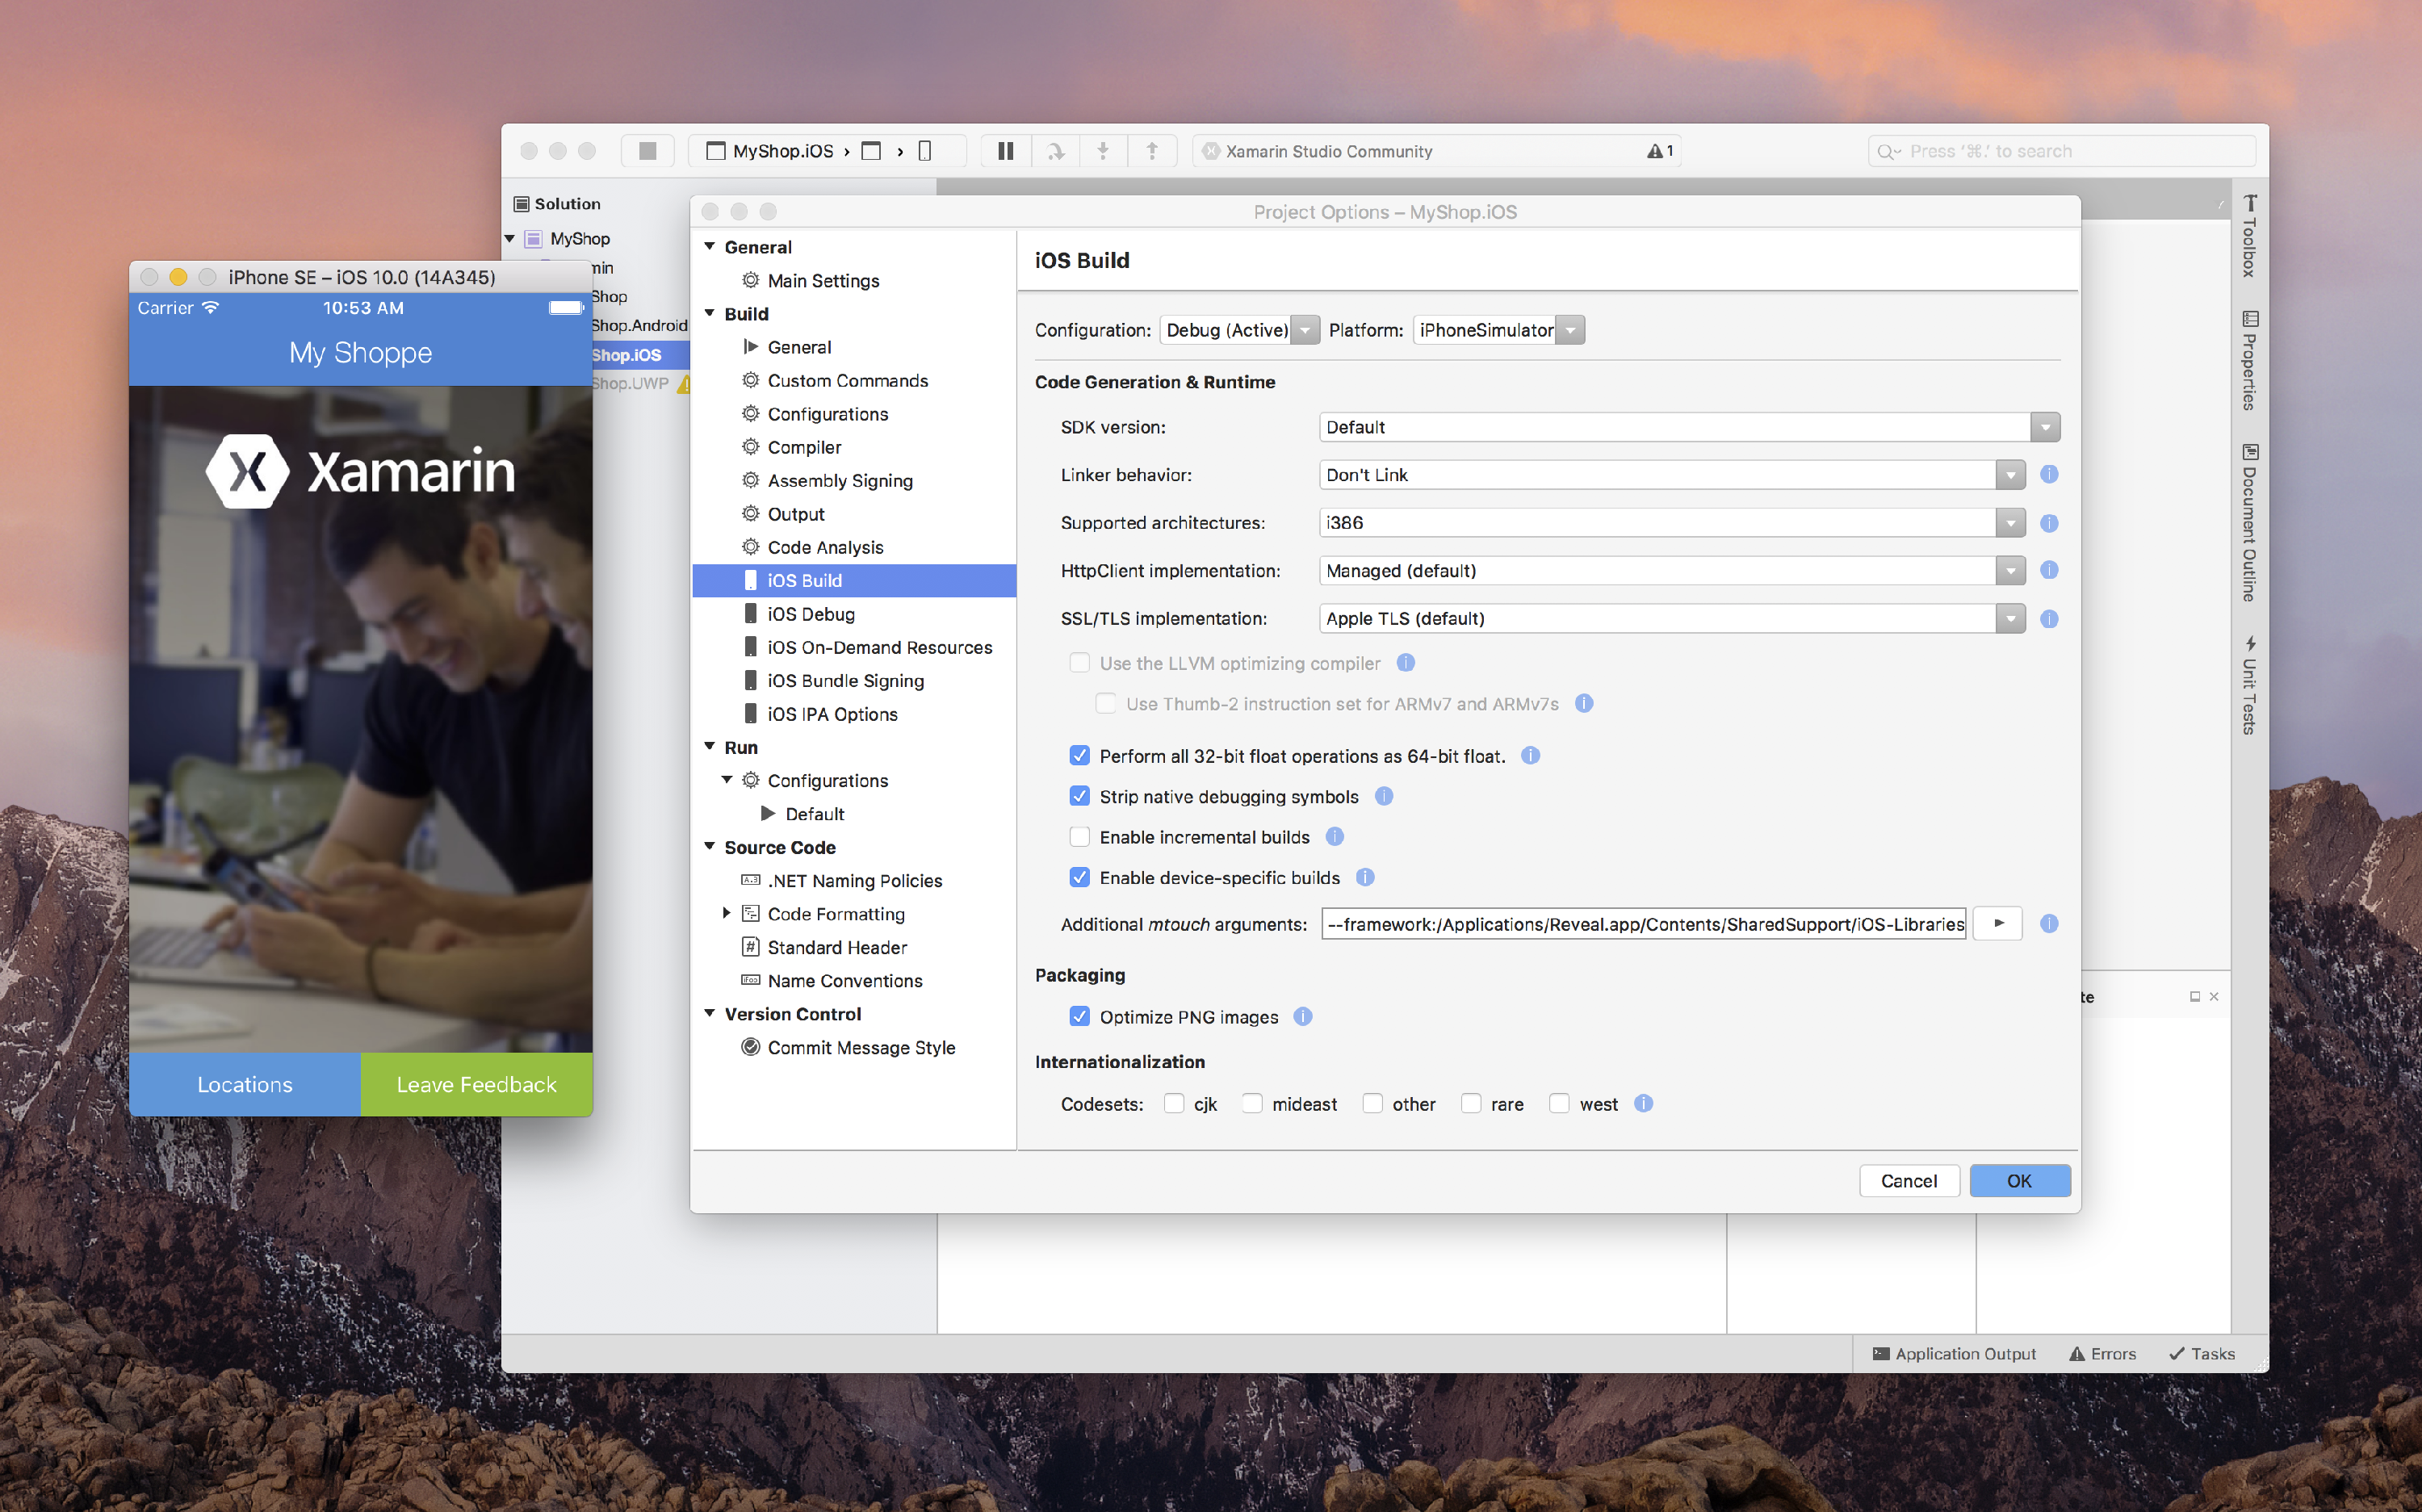Image resolution: width=2422 pixels, height=1512 pixels.
Task: Click the pause debugging icon
Action: (x=1005, y=151)
